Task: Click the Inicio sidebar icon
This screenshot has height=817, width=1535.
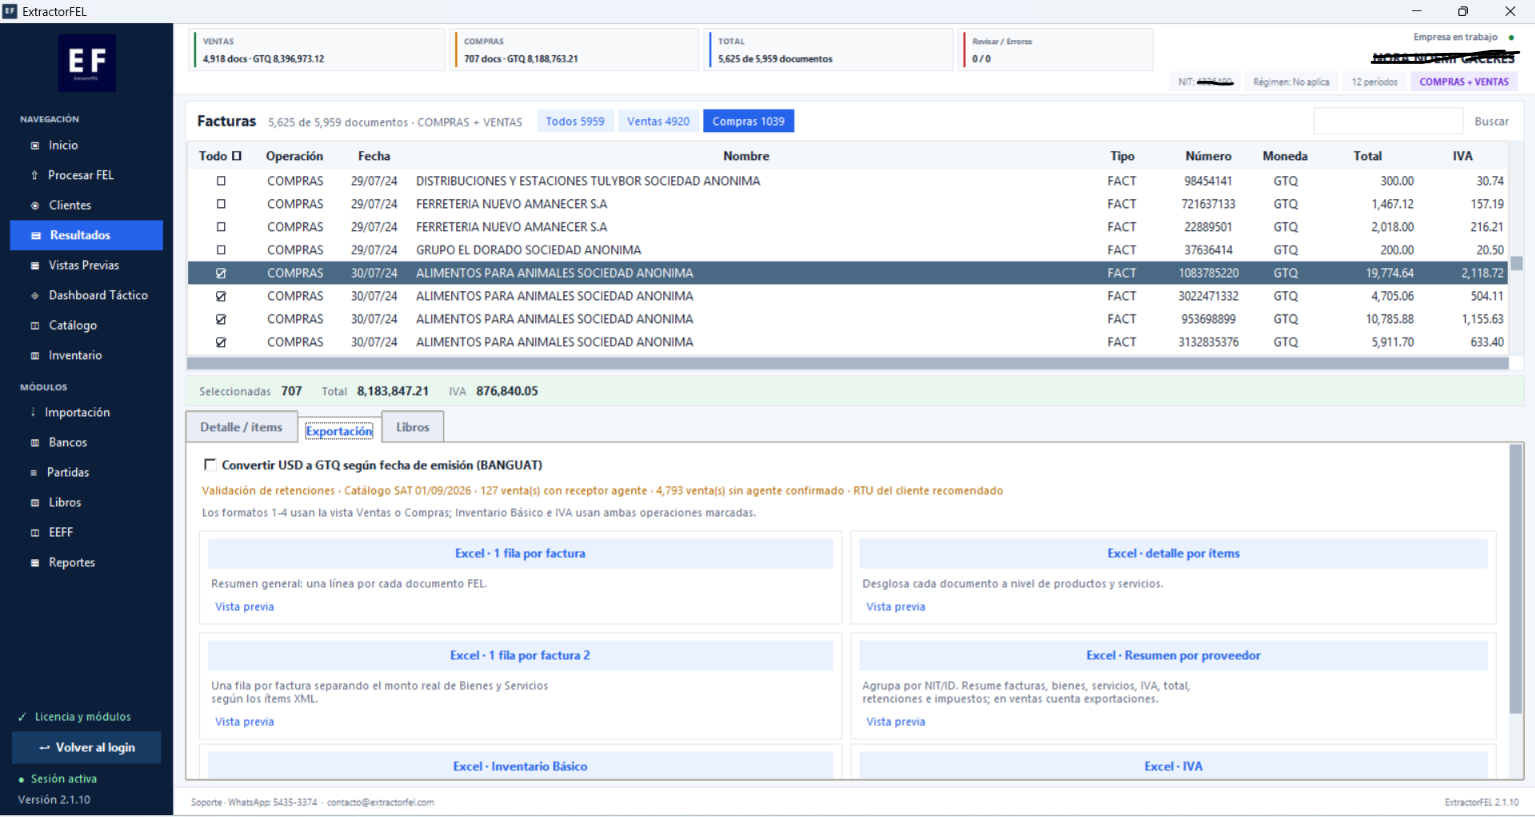Action: tap(35, 146)
